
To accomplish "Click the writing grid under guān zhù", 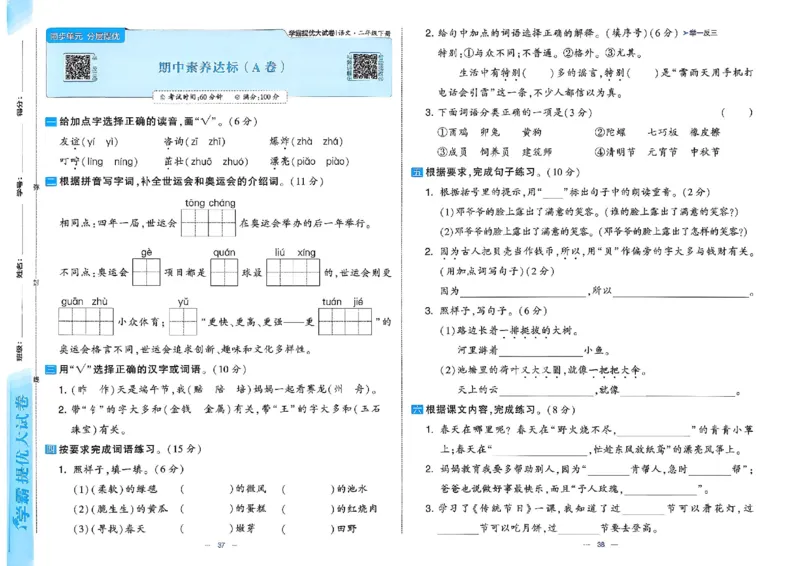I will (86, 322).
